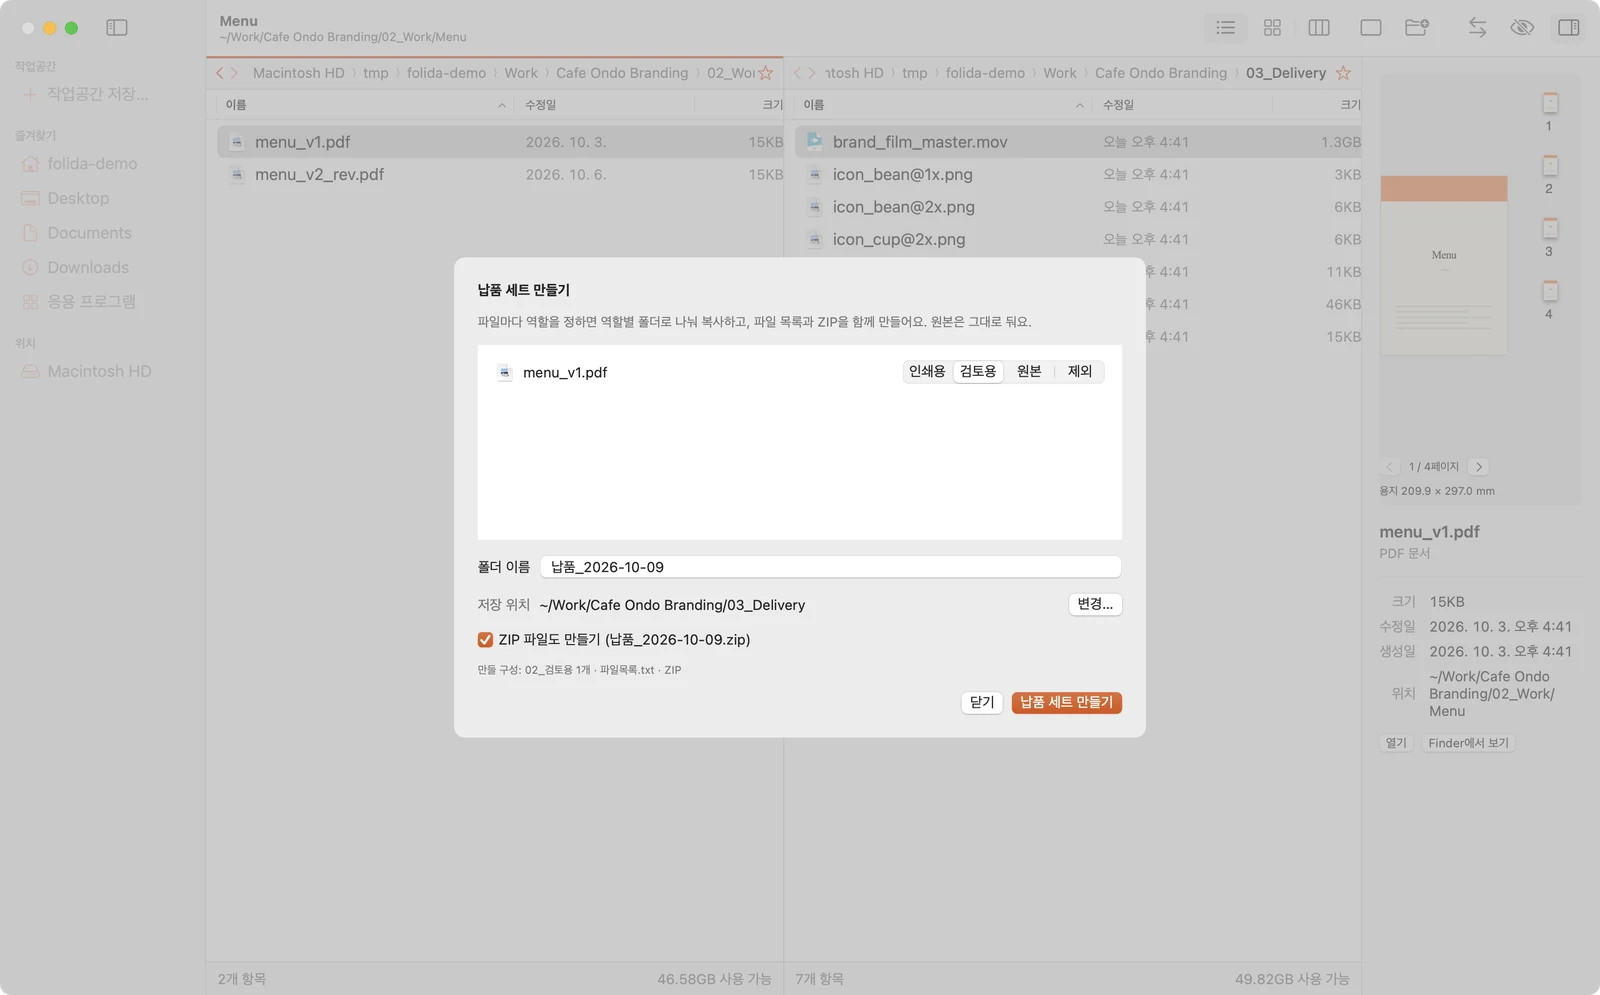Go back in the right pane
Viewport: 1600px width, 995px height.
798,73
